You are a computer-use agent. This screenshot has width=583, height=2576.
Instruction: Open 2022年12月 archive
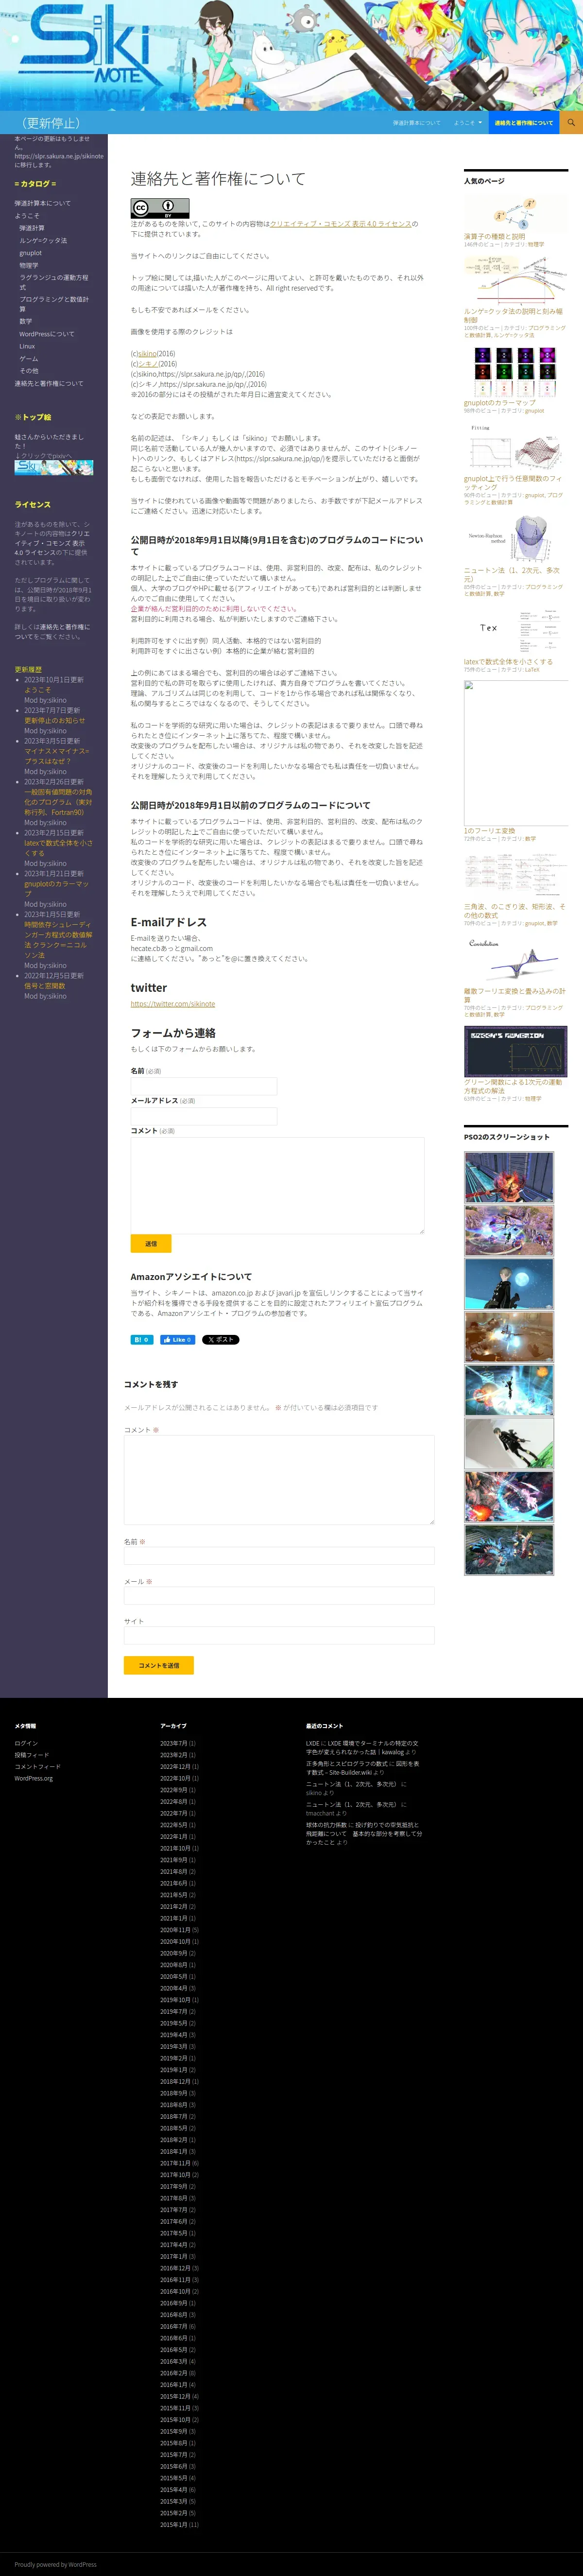click(175, 1766)
